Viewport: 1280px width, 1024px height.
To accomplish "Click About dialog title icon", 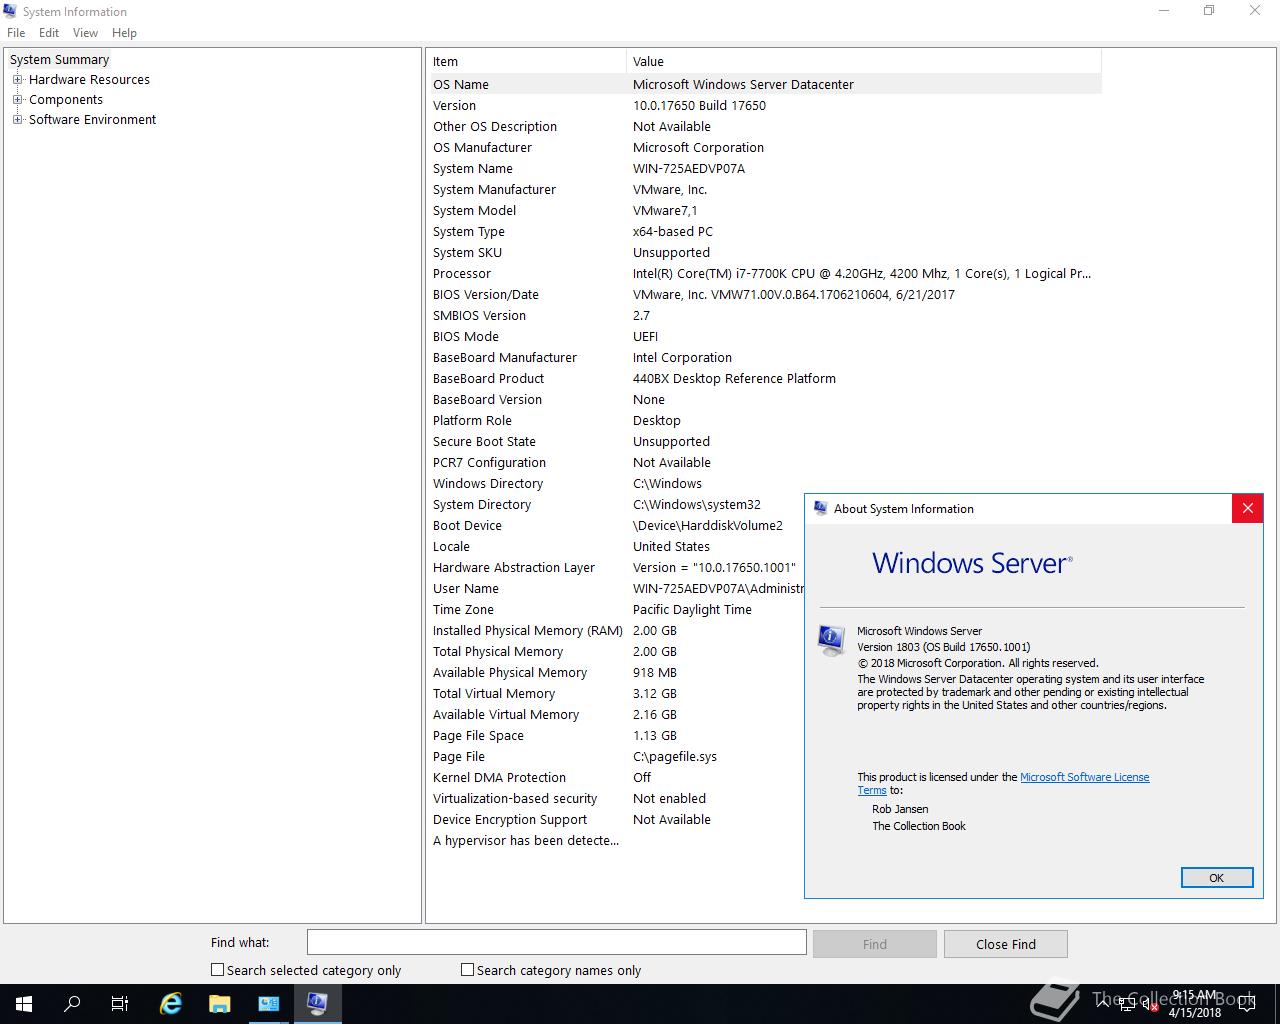I will (x=820, y=508).
